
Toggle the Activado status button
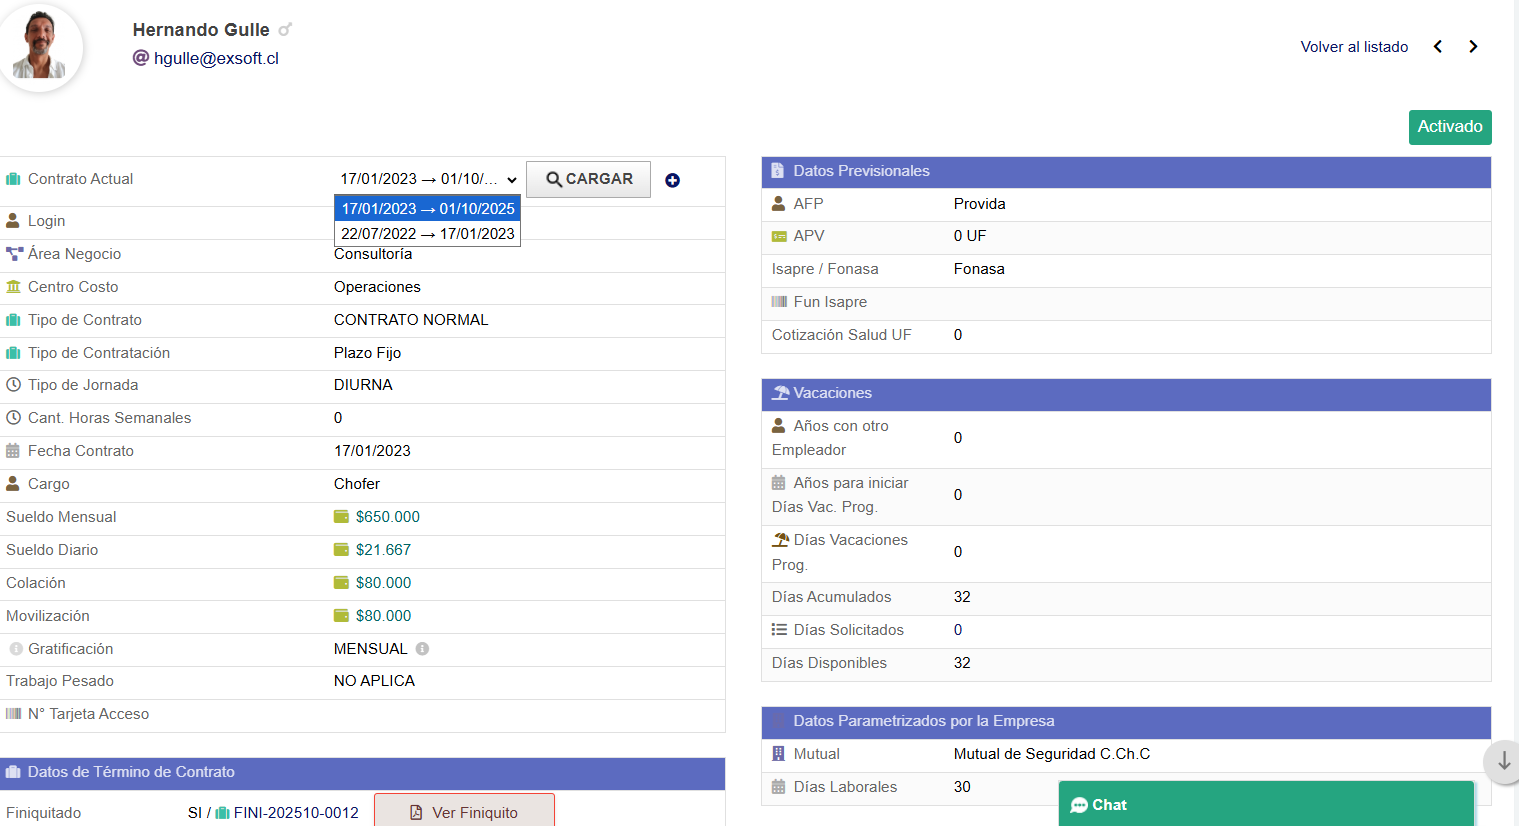tap(1449, 127)
